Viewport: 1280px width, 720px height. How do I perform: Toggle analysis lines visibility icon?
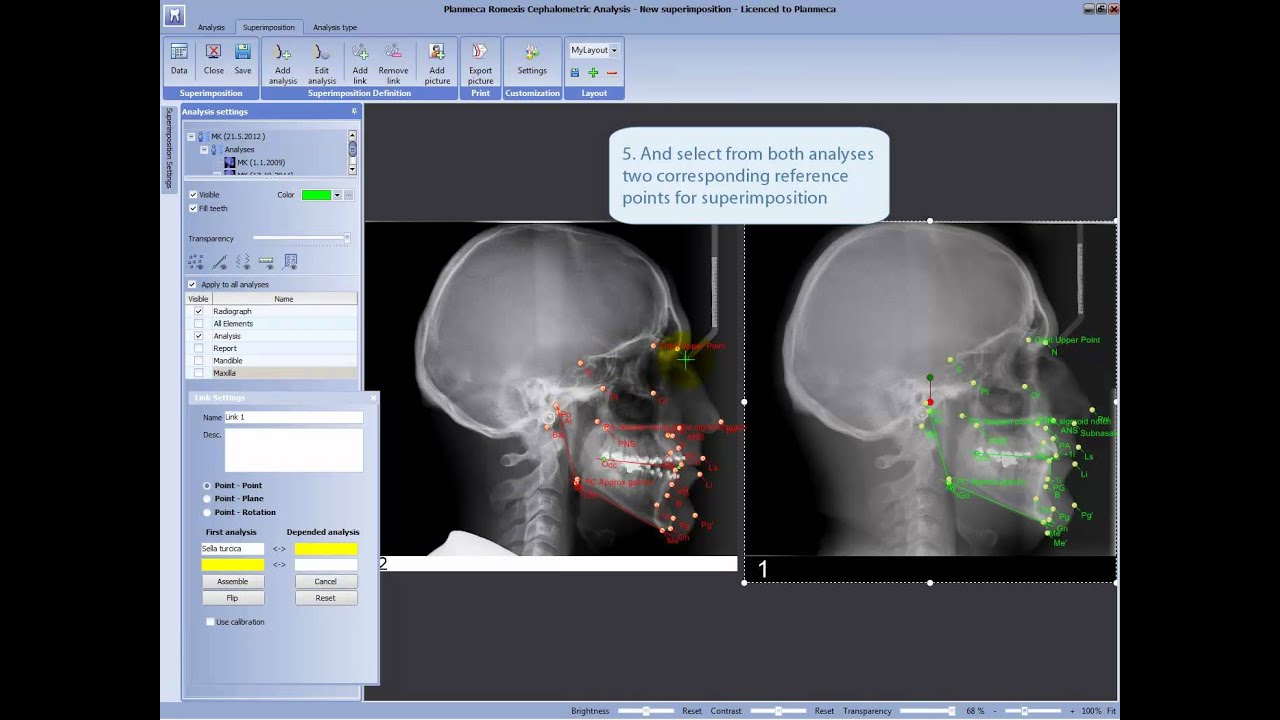click(x=219, y=262)
